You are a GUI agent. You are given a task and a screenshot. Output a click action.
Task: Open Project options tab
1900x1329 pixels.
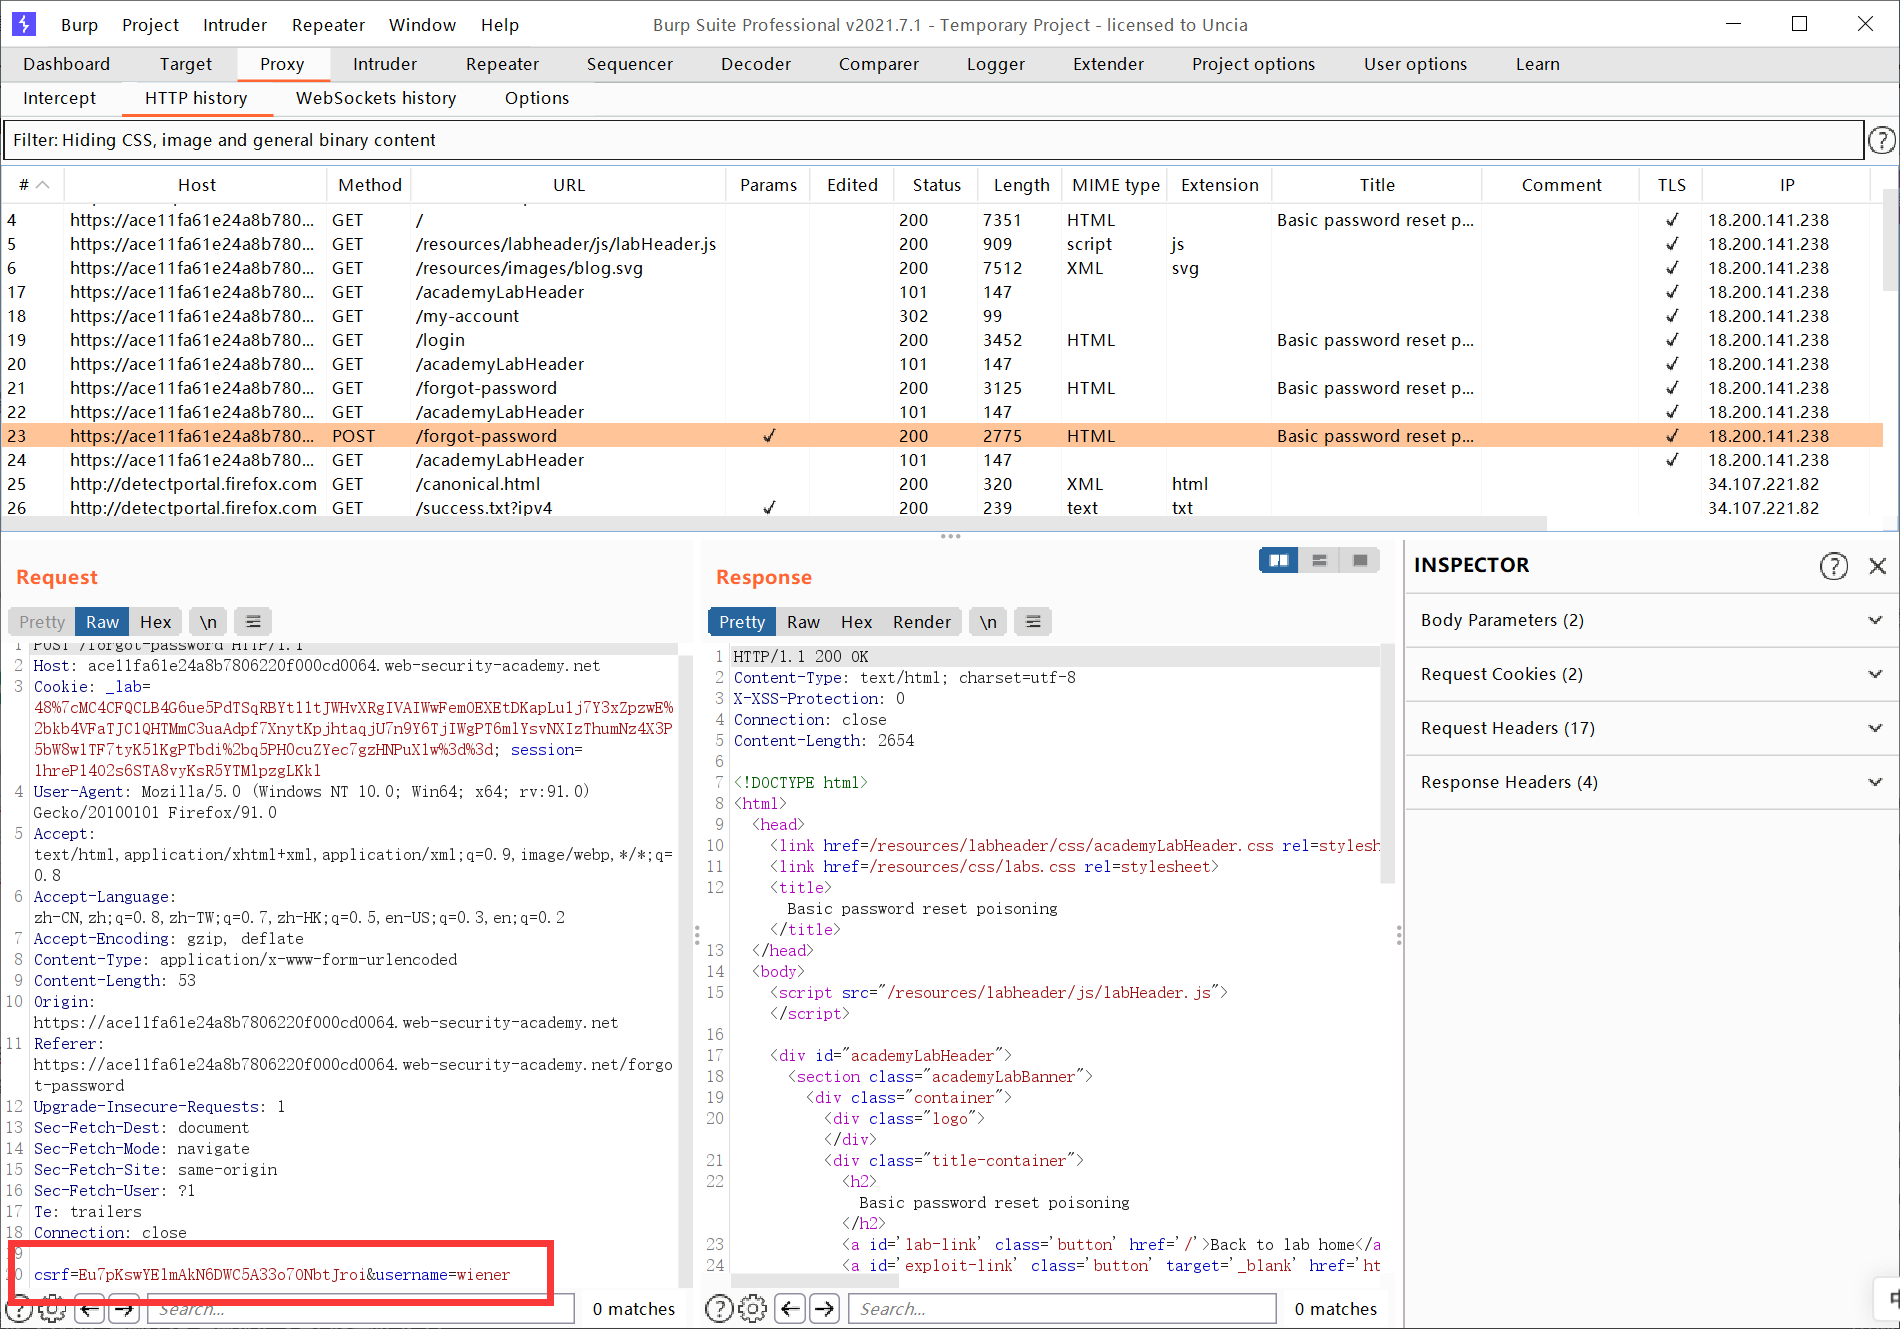(1253, 64)
